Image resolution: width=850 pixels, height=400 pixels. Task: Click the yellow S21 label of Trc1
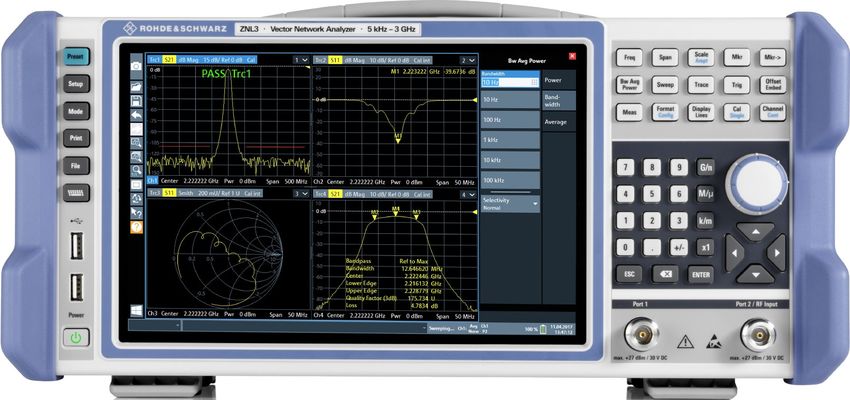pos(169,59)
